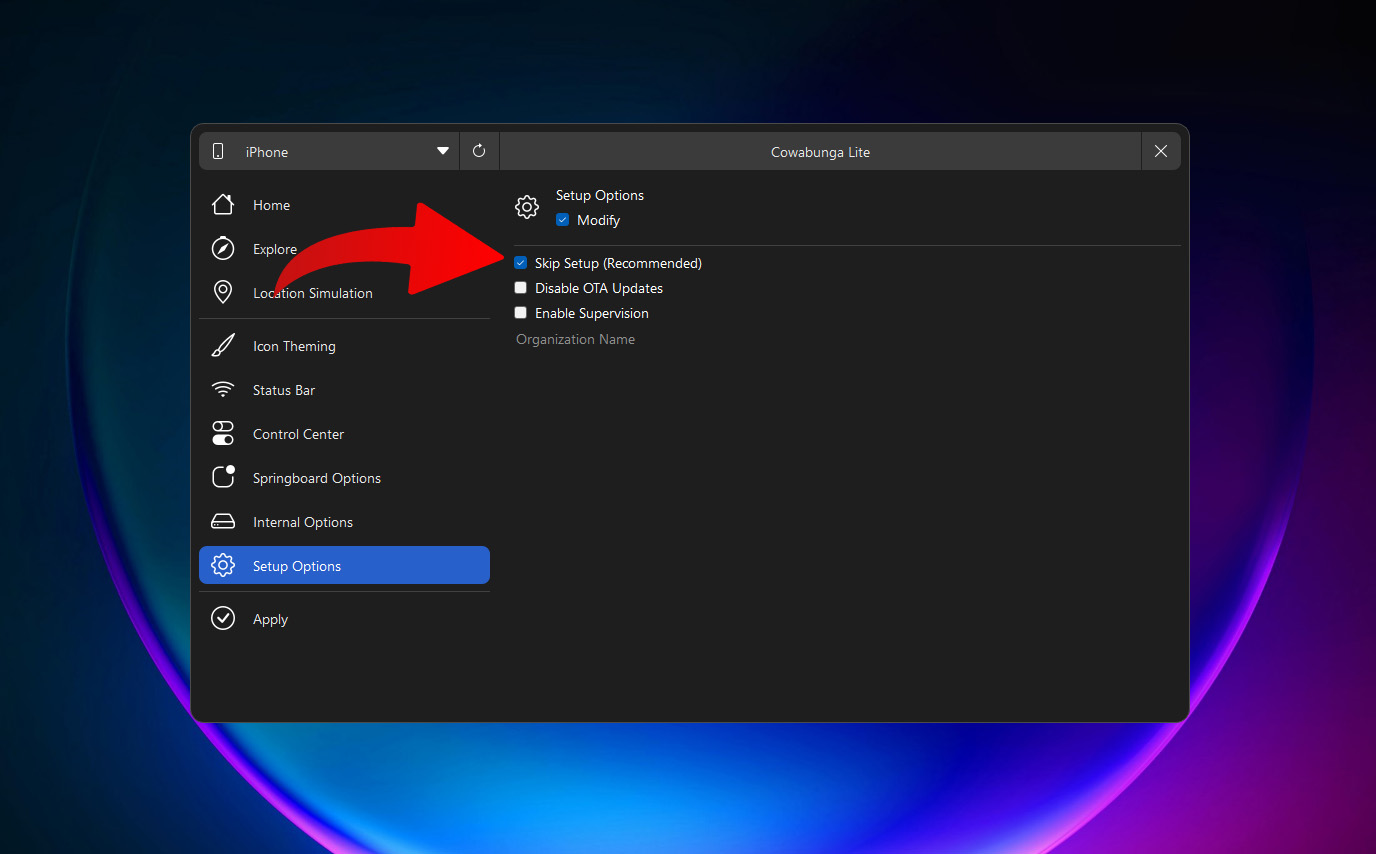Viewport: 1376px width, 854px height.
Task: Click the Control Center toggles icon
Action: (x=223, y=434)
